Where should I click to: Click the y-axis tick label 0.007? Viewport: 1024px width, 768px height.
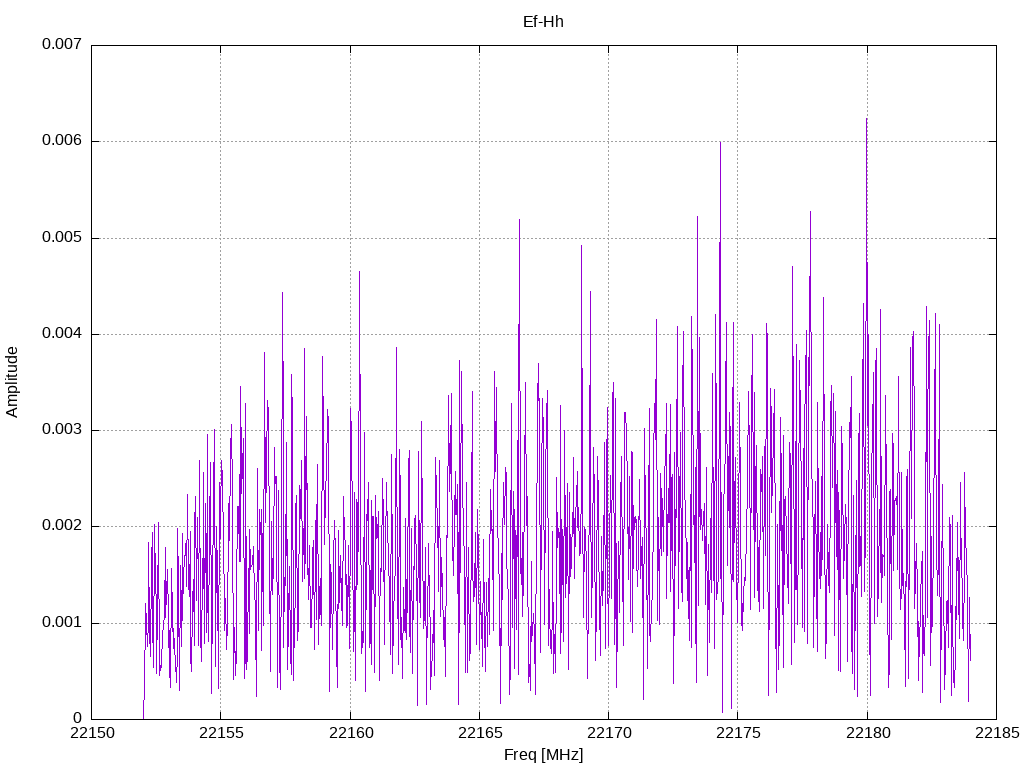click(62, 44)
